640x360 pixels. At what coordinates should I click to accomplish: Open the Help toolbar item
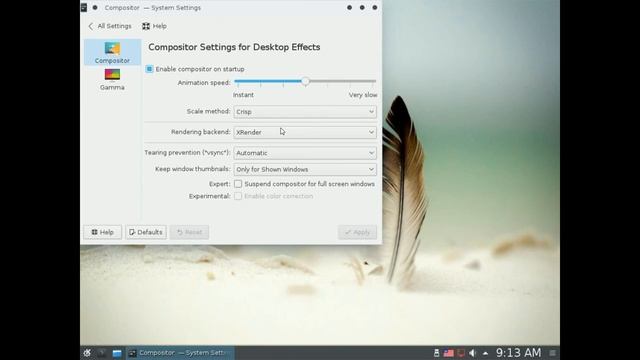click(154, 26)
